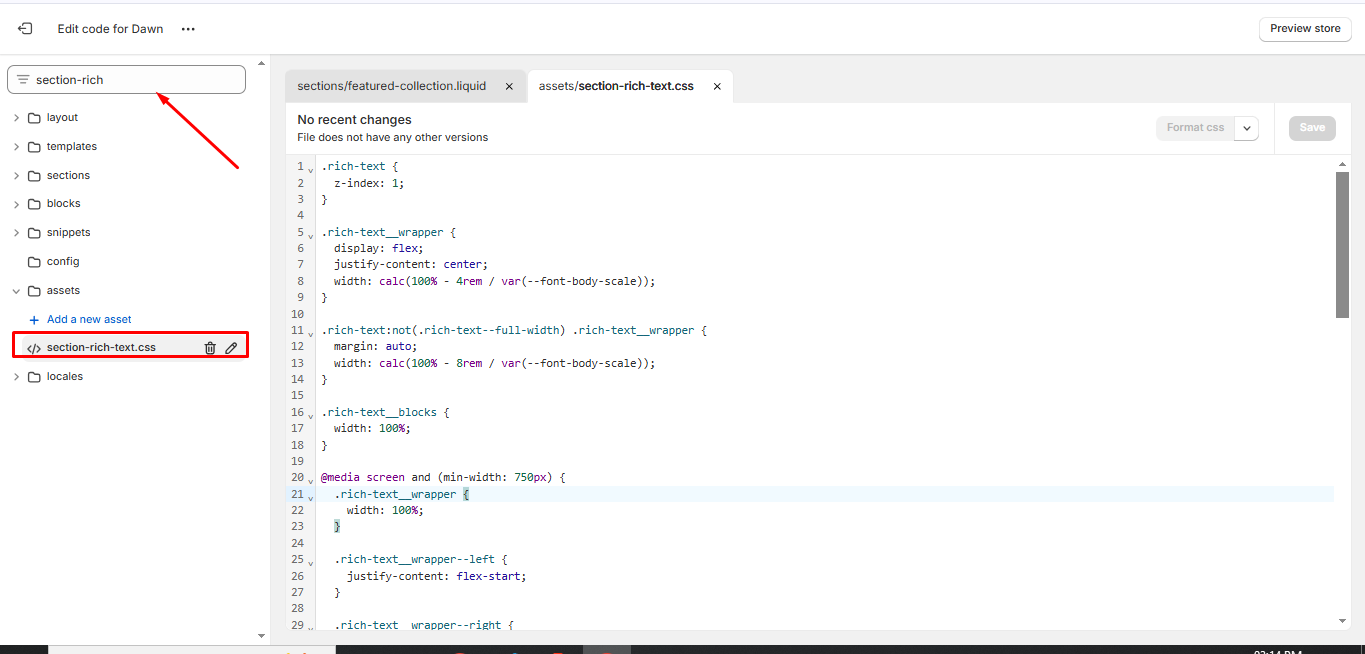Open the three-dot more actions menu
This screenshot has height=654, width=1365.
(188, 29)
